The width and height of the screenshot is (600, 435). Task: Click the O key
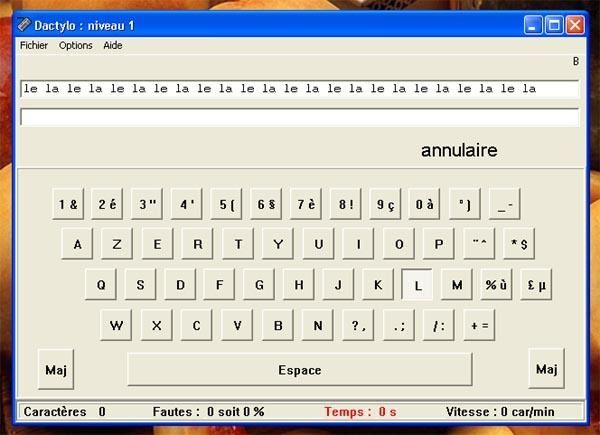tap(399, 244)
